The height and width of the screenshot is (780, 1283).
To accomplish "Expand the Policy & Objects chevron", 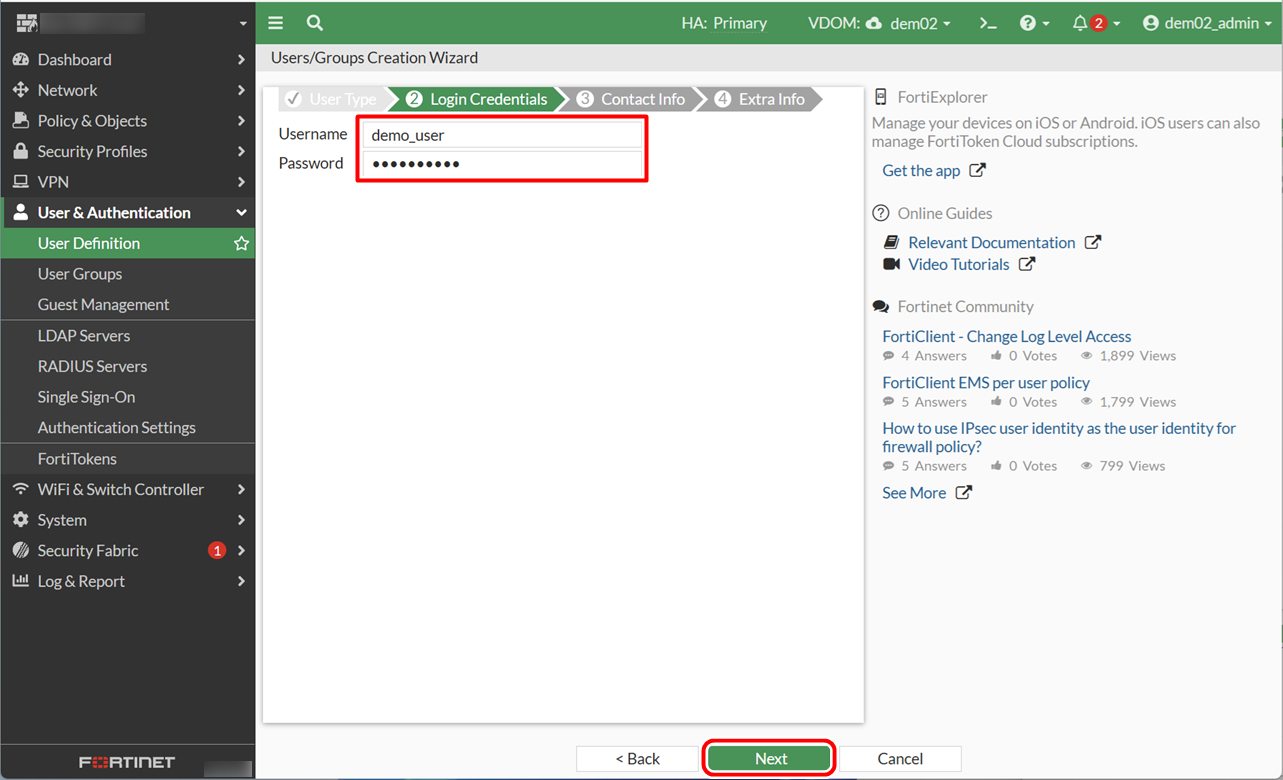I will tap(241, 121).
